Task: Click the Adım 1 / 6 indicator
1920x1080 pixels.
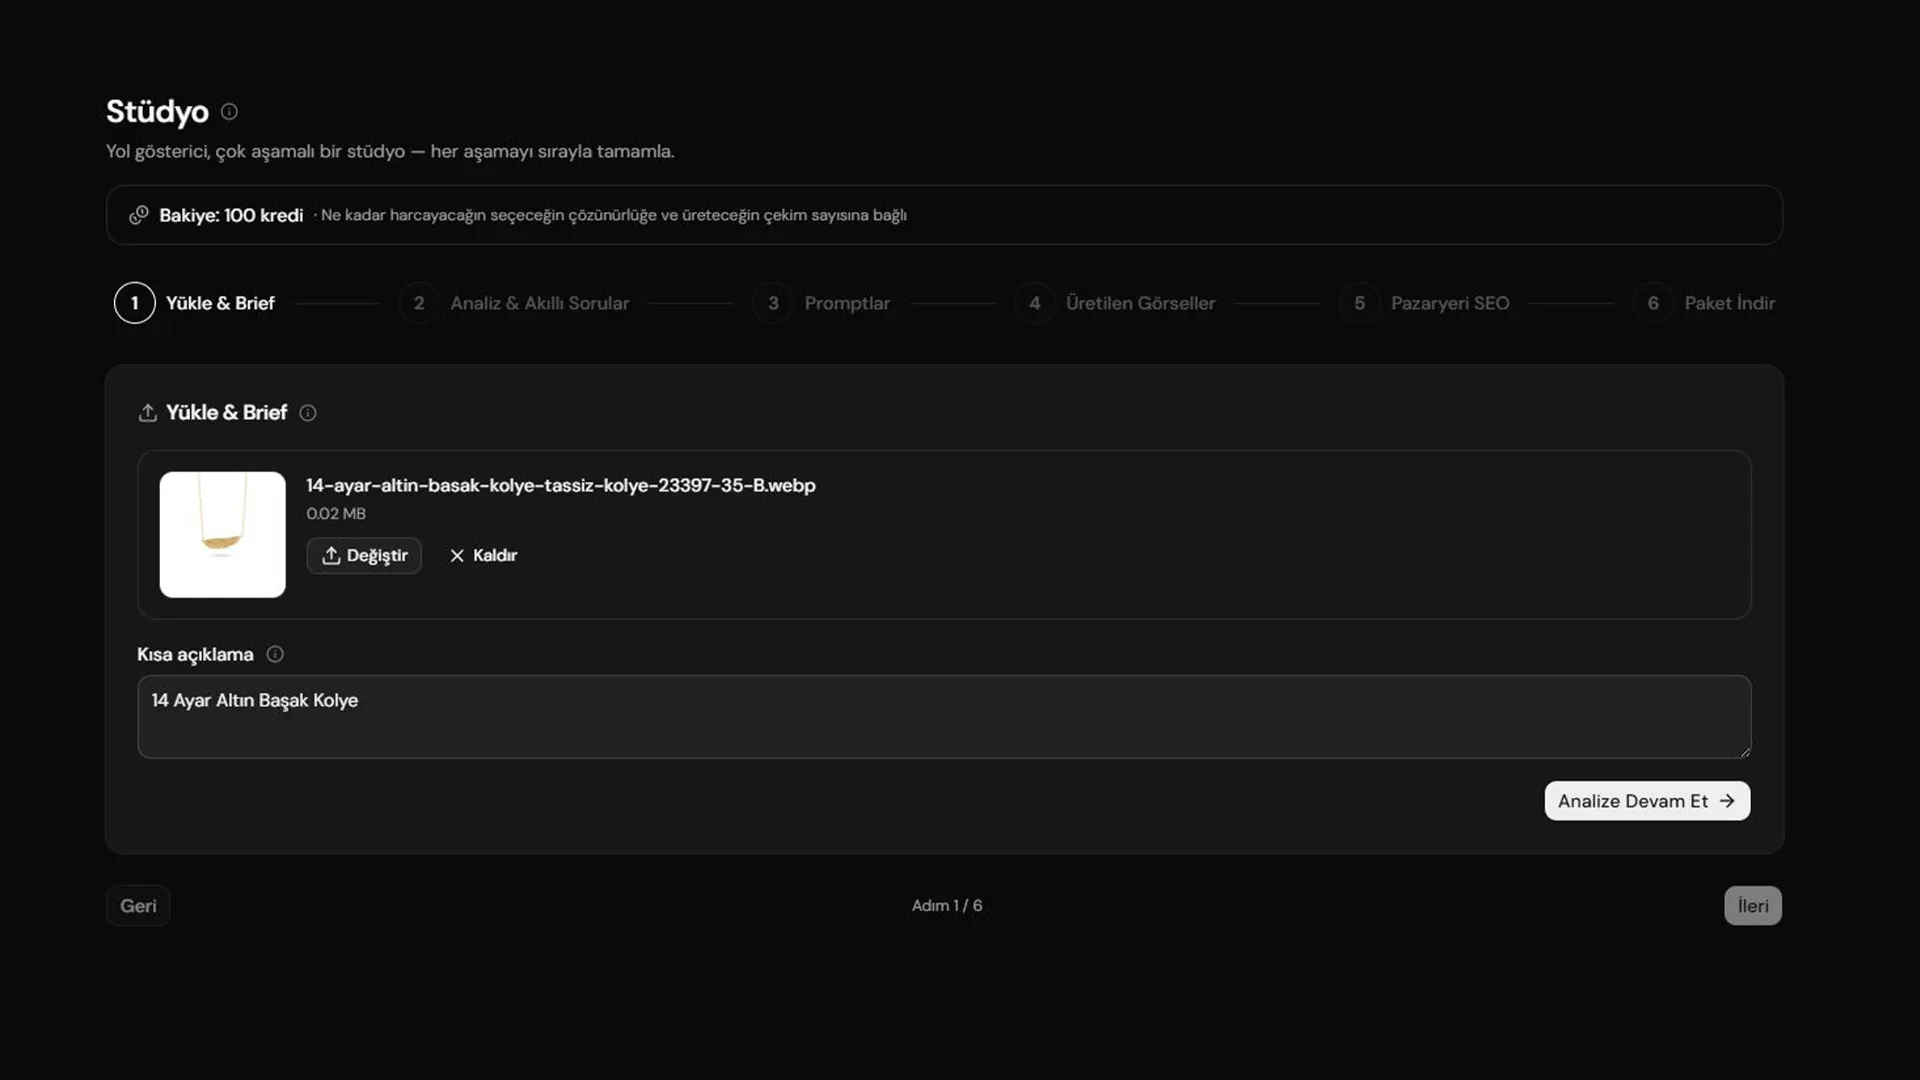Action: pyautogui.click(x=947, y=906)
